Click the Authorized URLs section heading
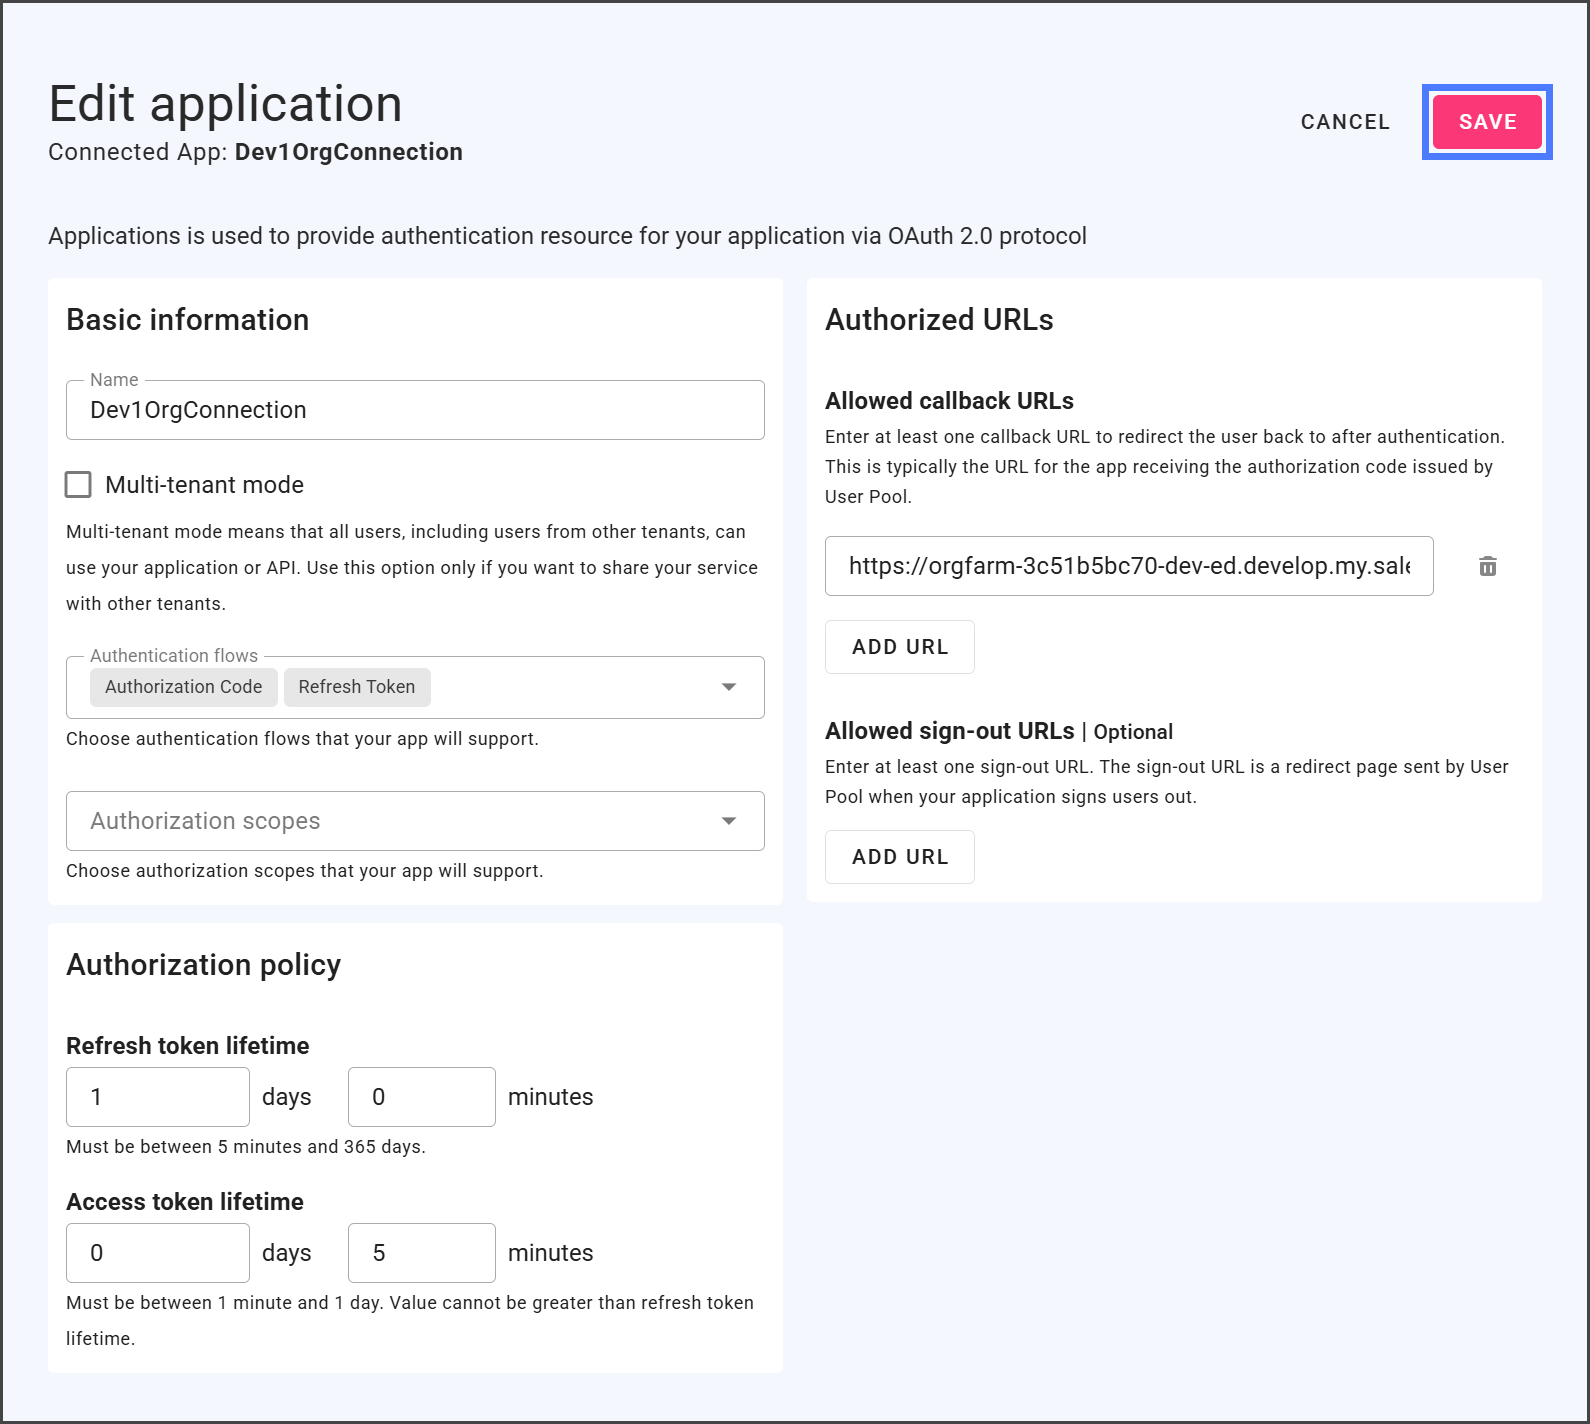This screenshot has width=1590, height=1424. pos(938,320)
